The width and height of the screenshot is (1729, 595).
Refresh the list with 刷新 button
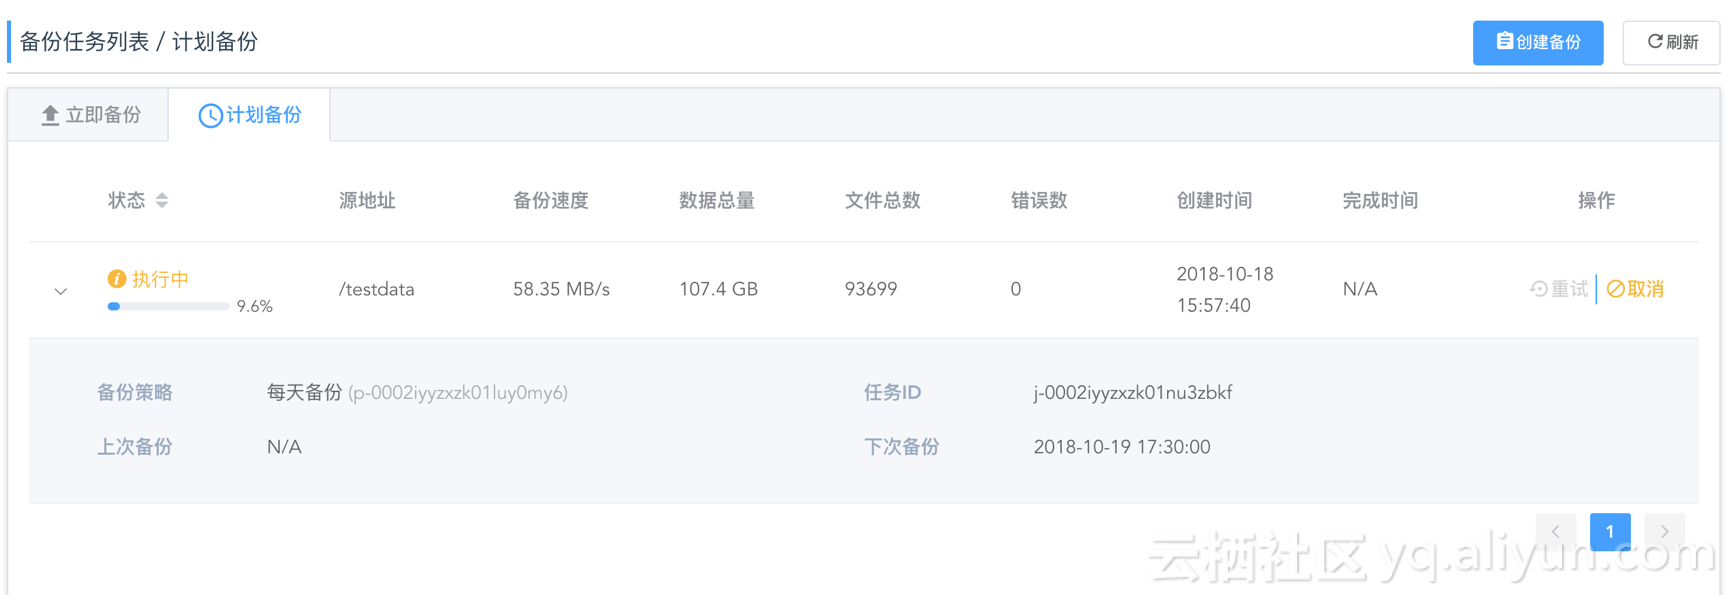(x=1671, y=42)
